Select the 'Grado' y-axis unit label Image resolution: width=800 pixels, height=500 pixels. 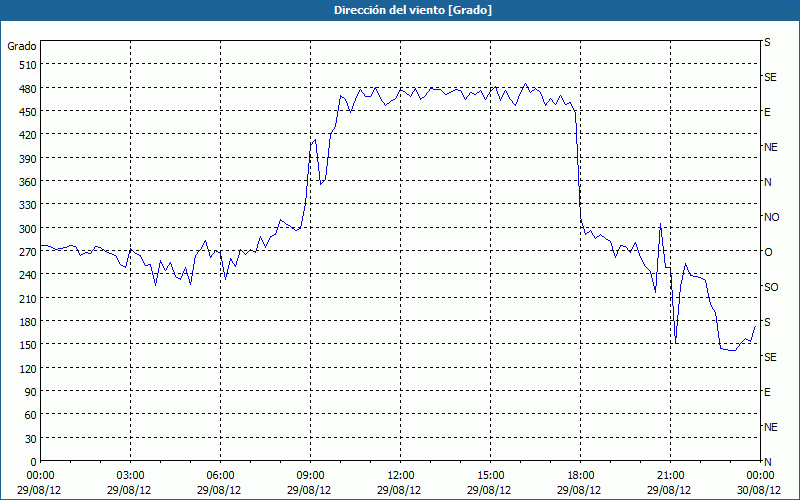[x=22, y=46]
